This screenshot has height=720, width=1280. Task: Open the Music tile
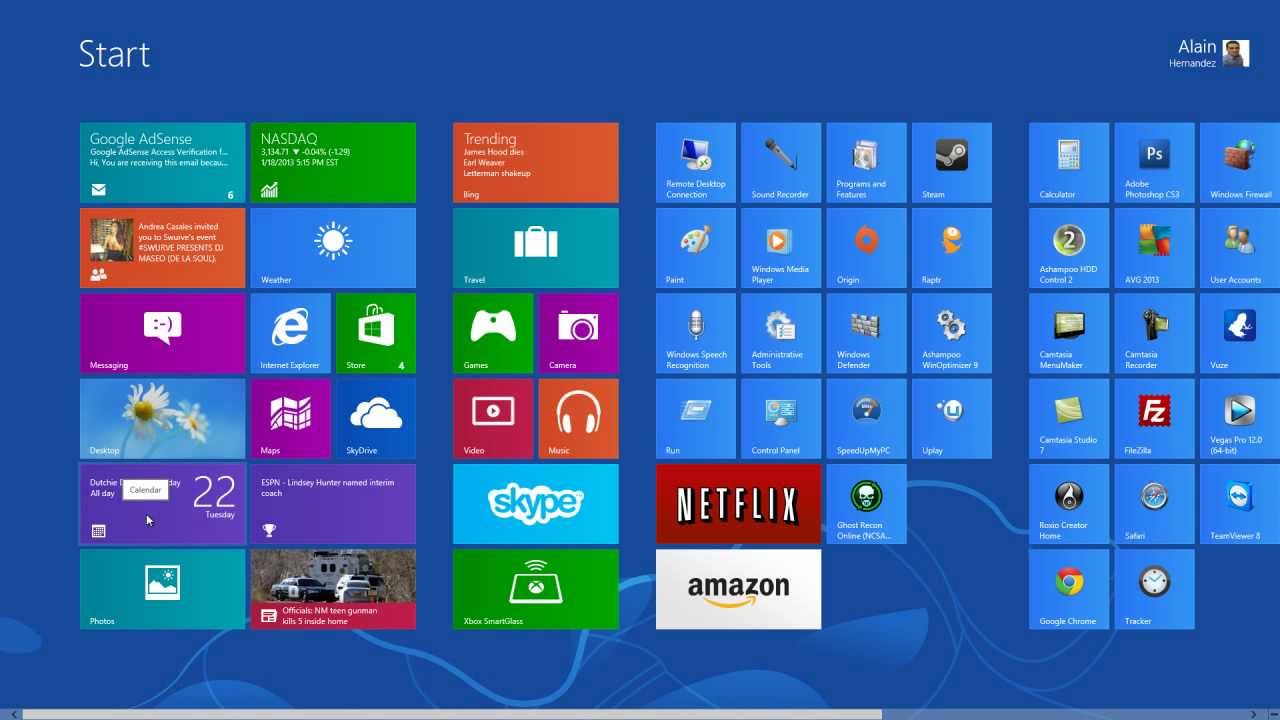point(579,419)
